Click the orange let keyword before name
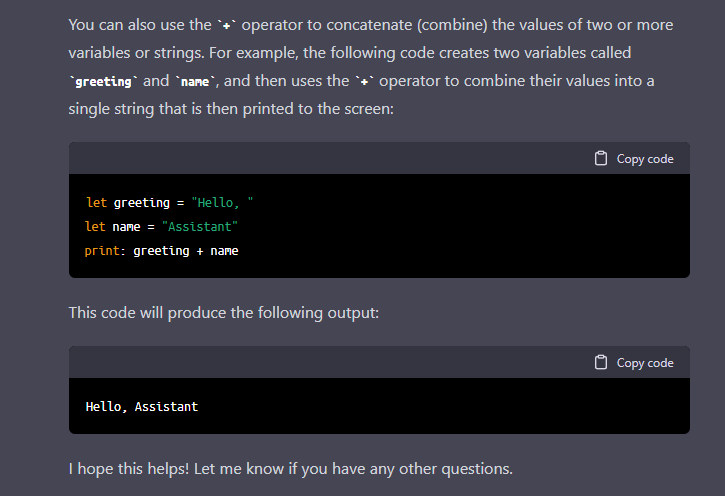Image resolution: width=725 pixels, height=496 pixels. click(95, 227)
